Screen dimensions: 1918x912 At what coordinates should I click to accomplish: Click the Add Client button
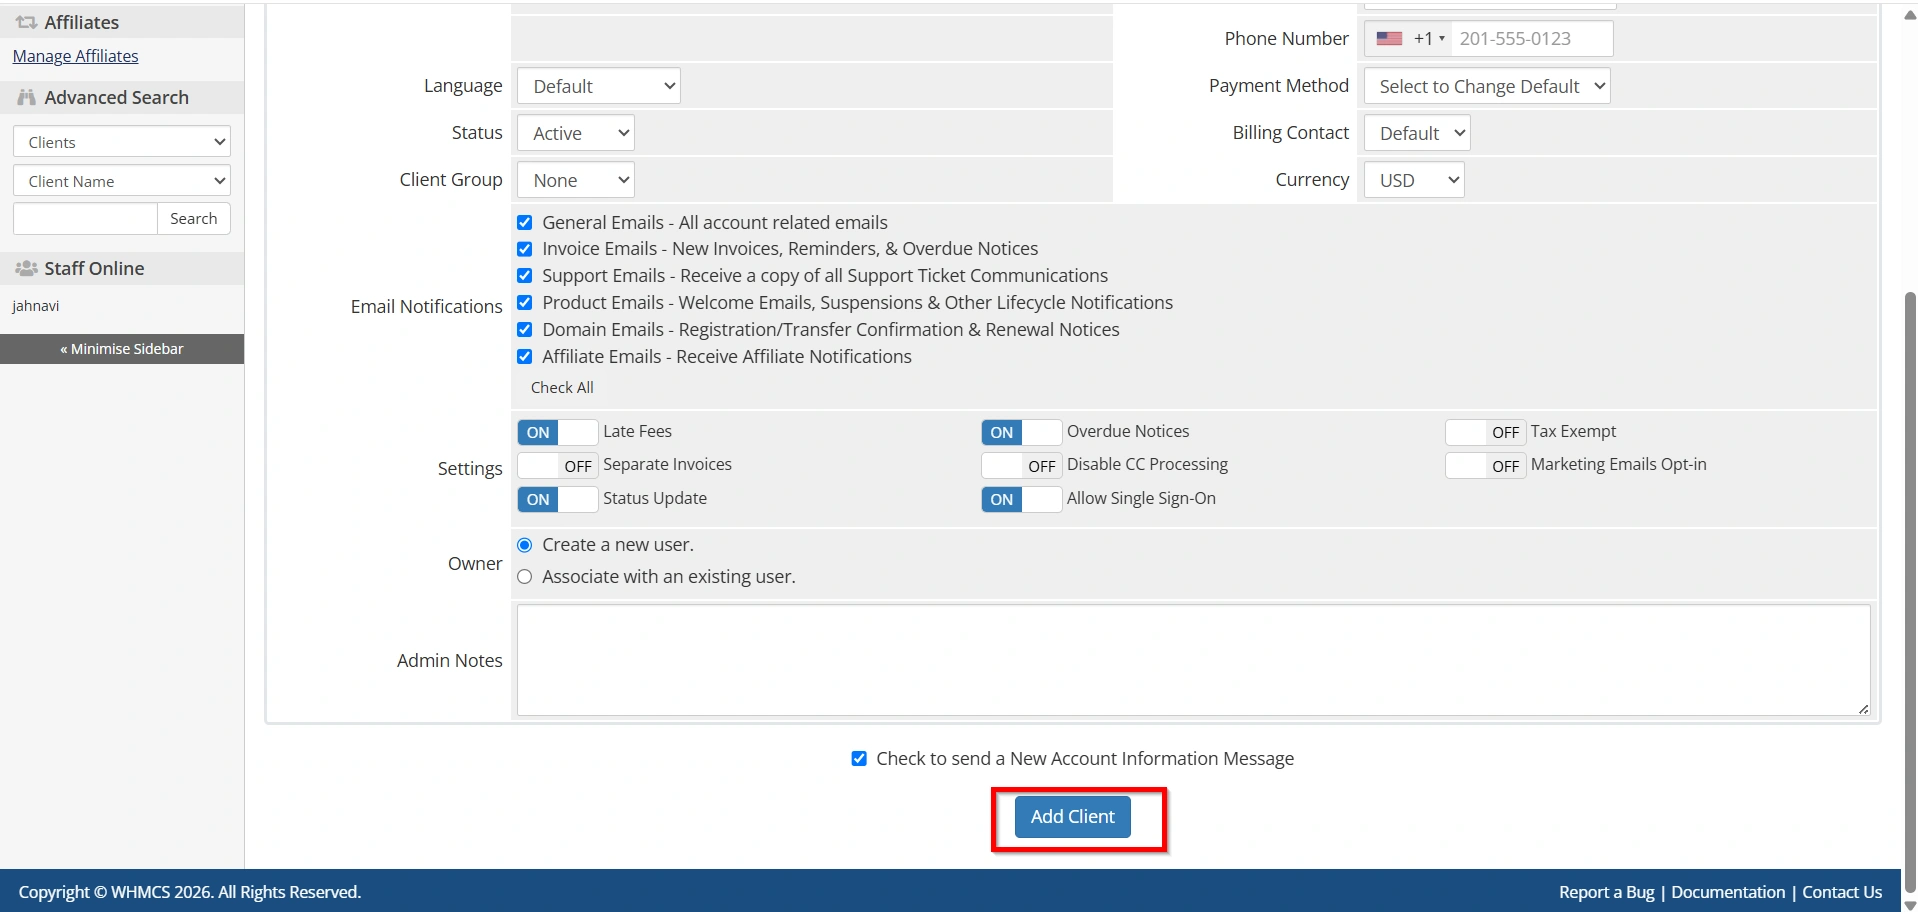1073,817
